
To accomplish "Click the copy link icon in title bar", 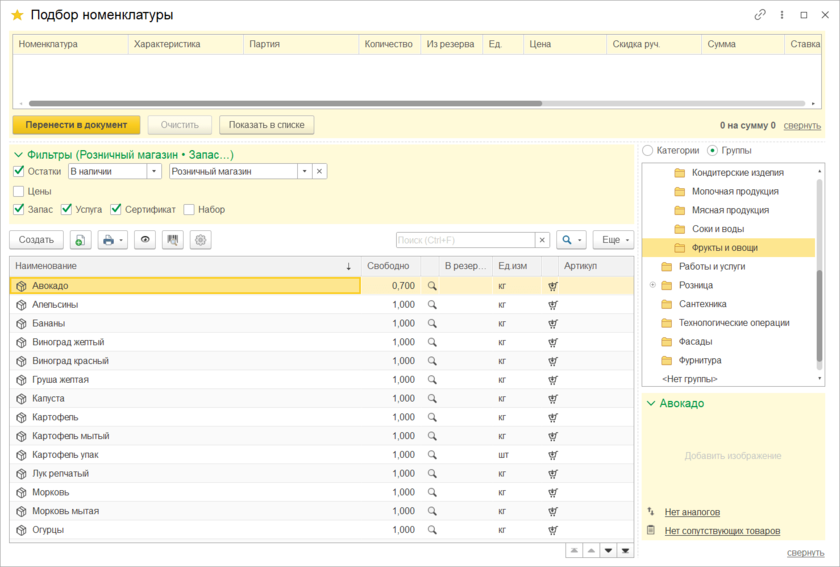I will 760,15.
